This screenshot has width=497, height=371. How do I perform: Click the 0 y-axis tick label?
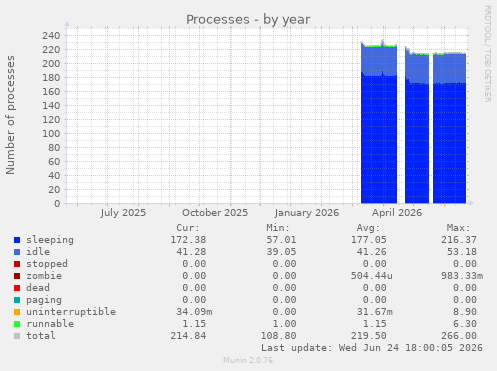pos(58,204)
